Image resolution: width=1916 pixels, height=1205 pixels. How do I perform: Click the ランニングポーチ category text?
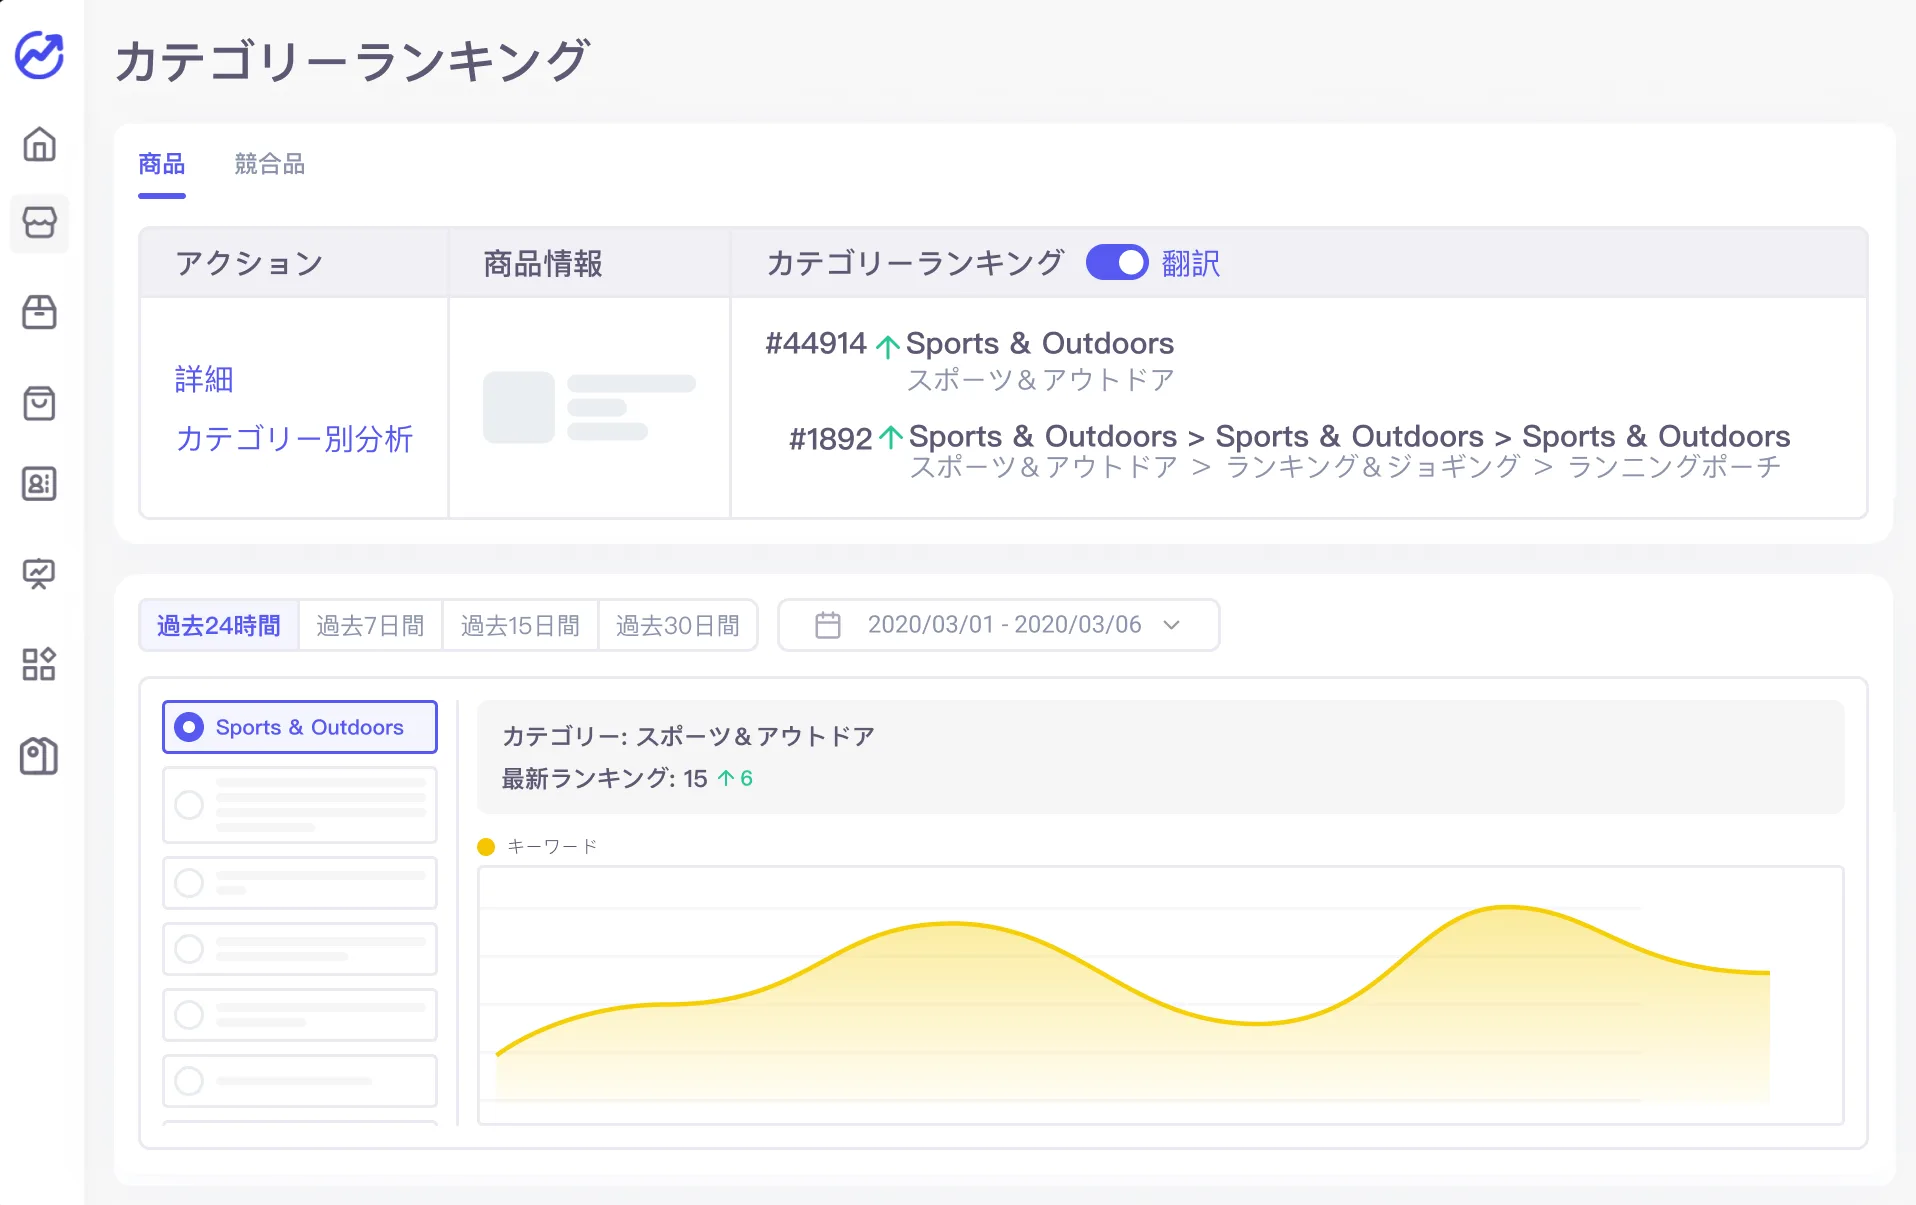pos(1675,467)
